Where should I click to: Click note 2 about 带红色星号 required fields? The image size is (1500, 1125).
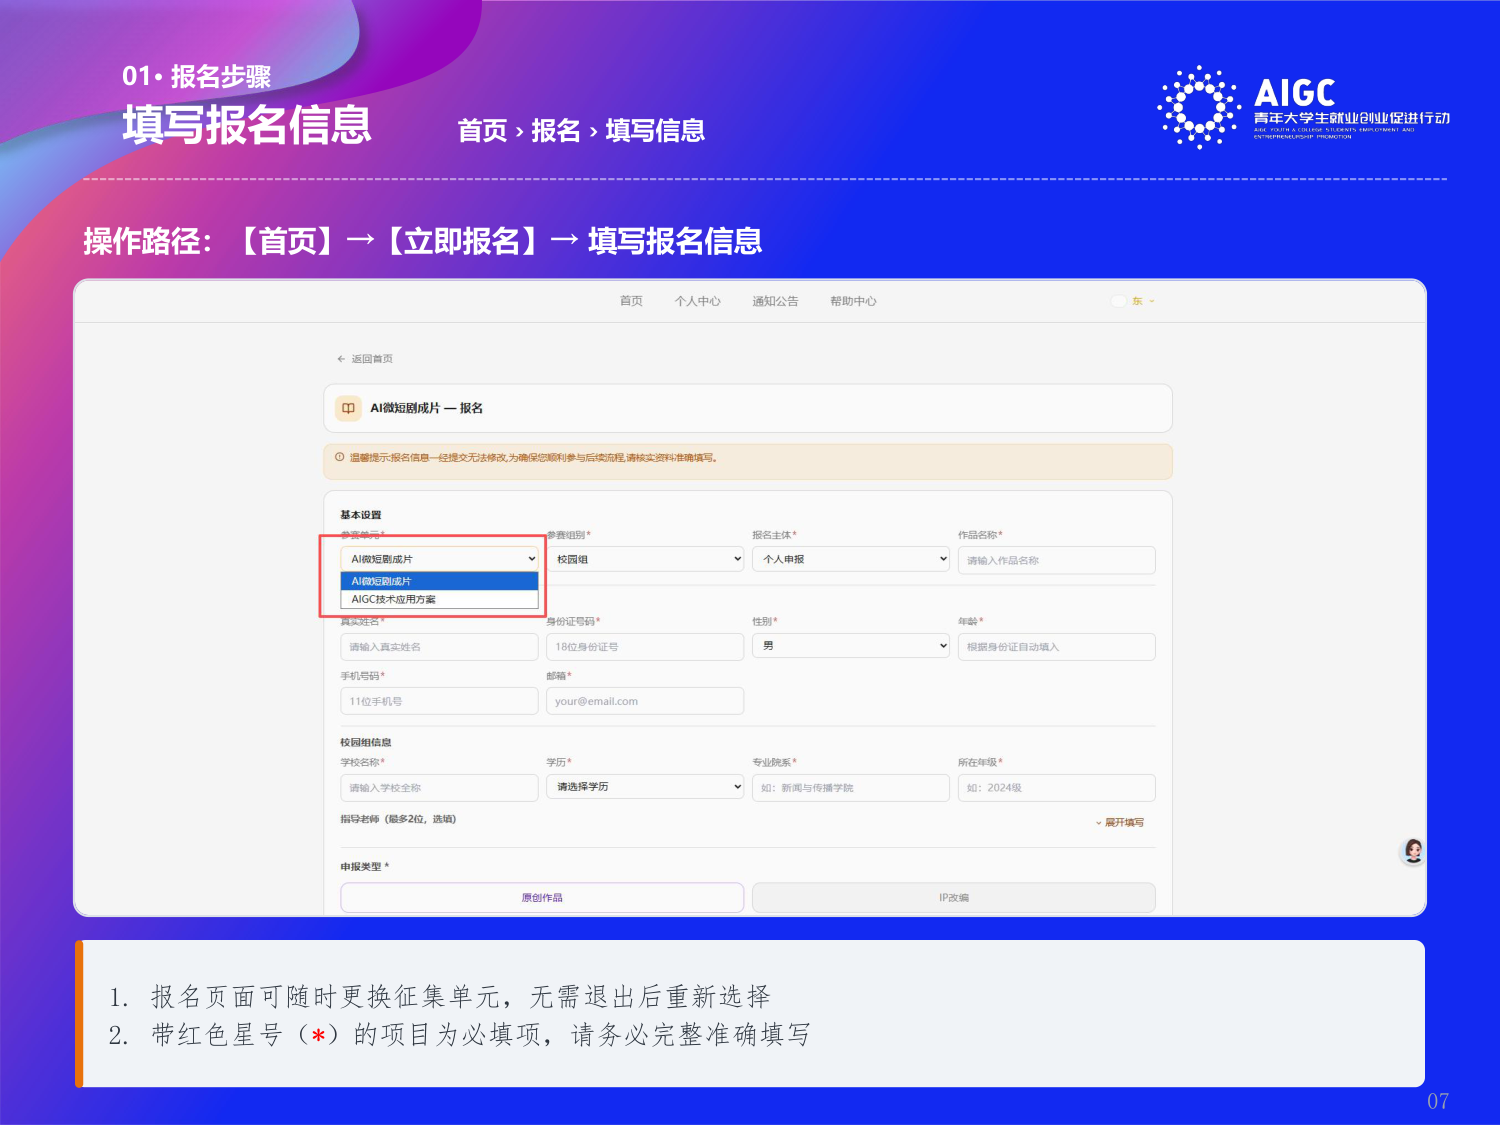460,1035
